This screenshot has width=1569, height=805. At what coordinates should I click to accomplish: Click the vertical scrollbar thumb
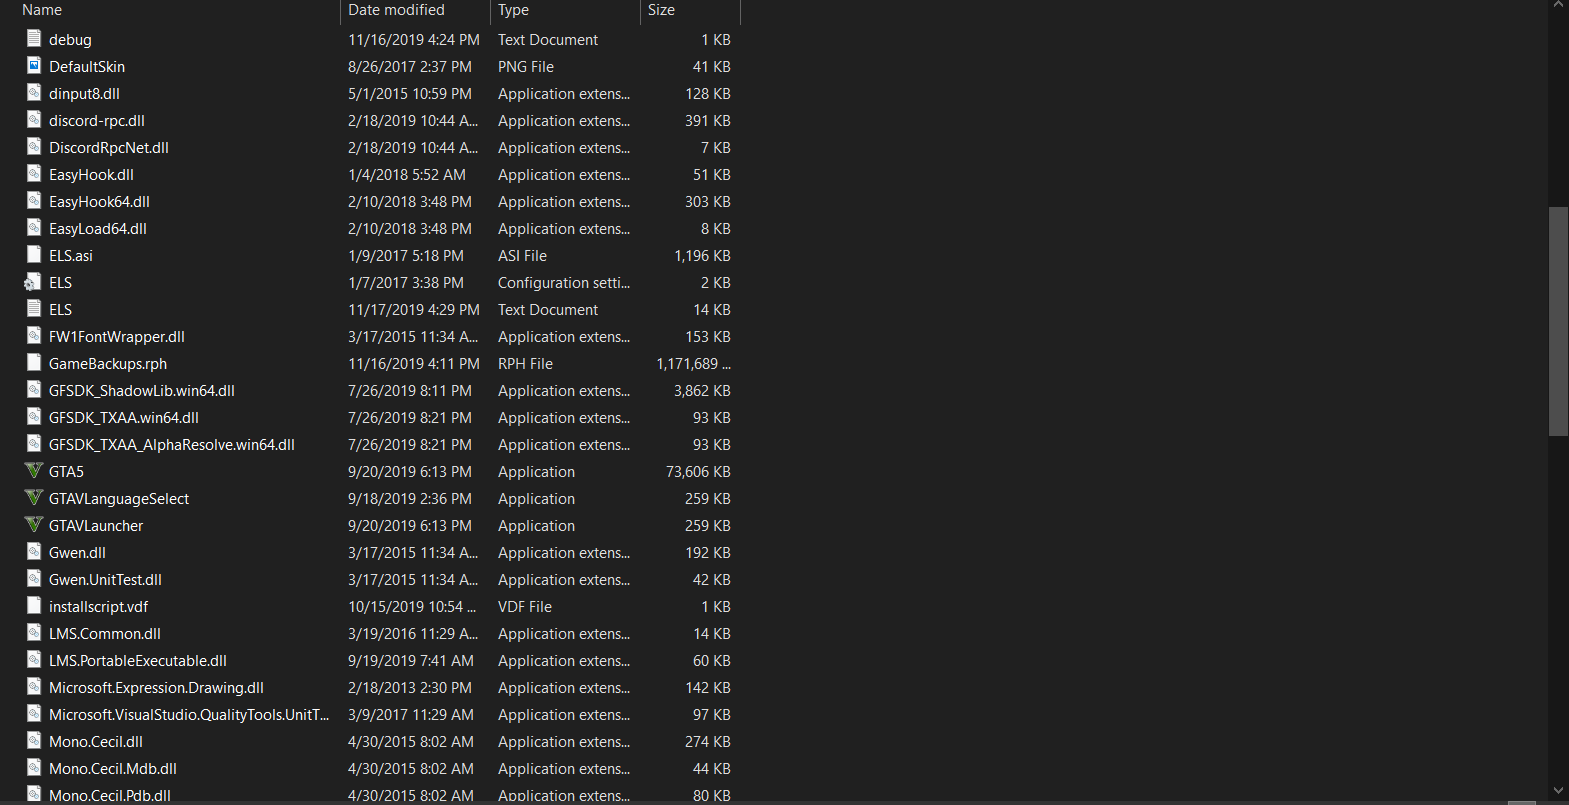pos(1558,321)
